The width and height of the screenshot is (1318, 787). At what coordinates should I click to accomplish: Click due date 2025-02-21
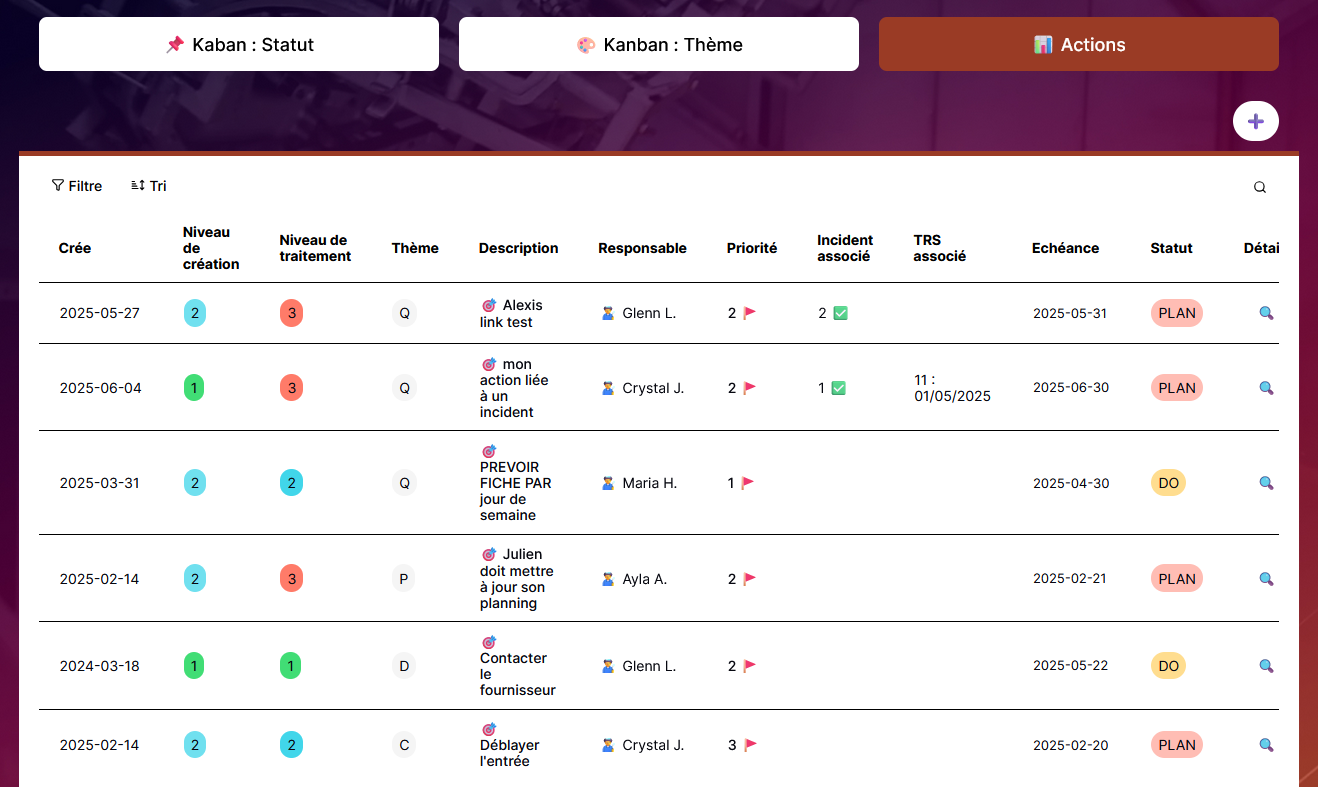1069,578
